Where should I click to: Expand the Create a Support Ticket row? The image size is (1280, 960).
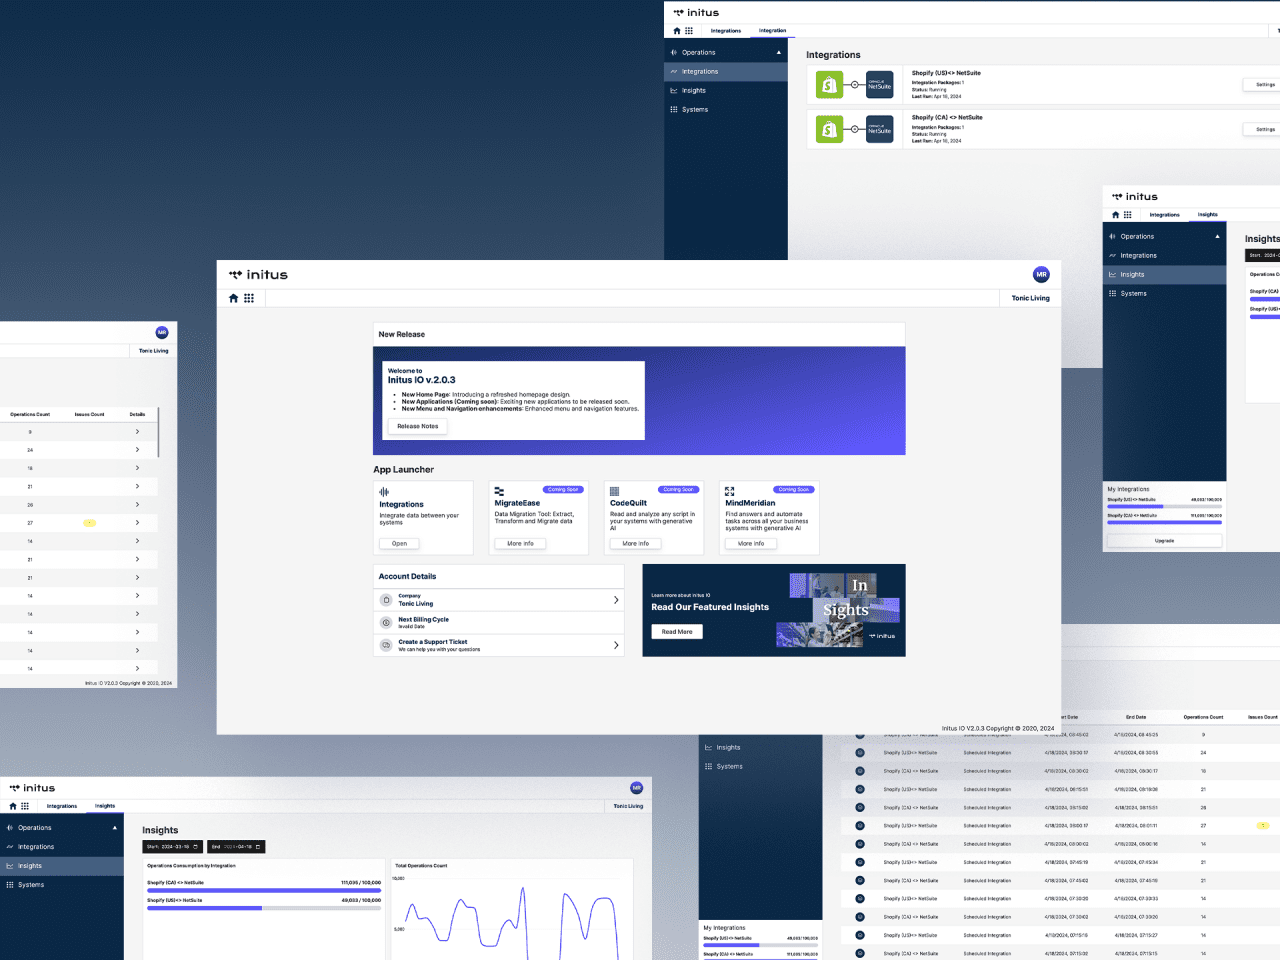click(616, 645)
